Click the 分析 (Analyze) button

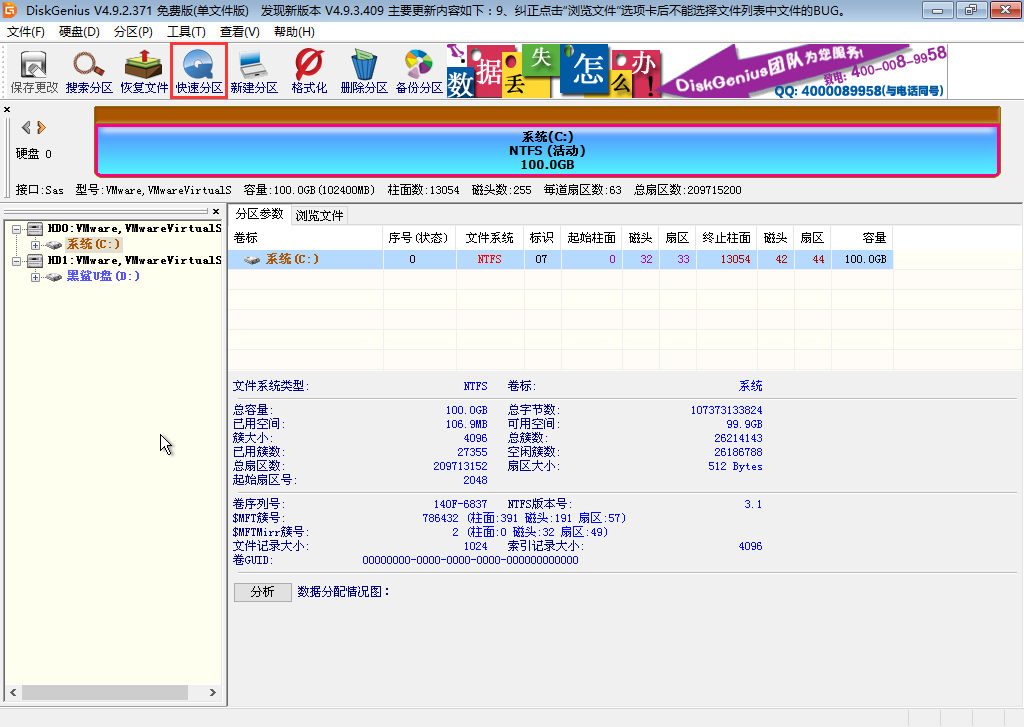pyautogui.click(x=262, y=592)
